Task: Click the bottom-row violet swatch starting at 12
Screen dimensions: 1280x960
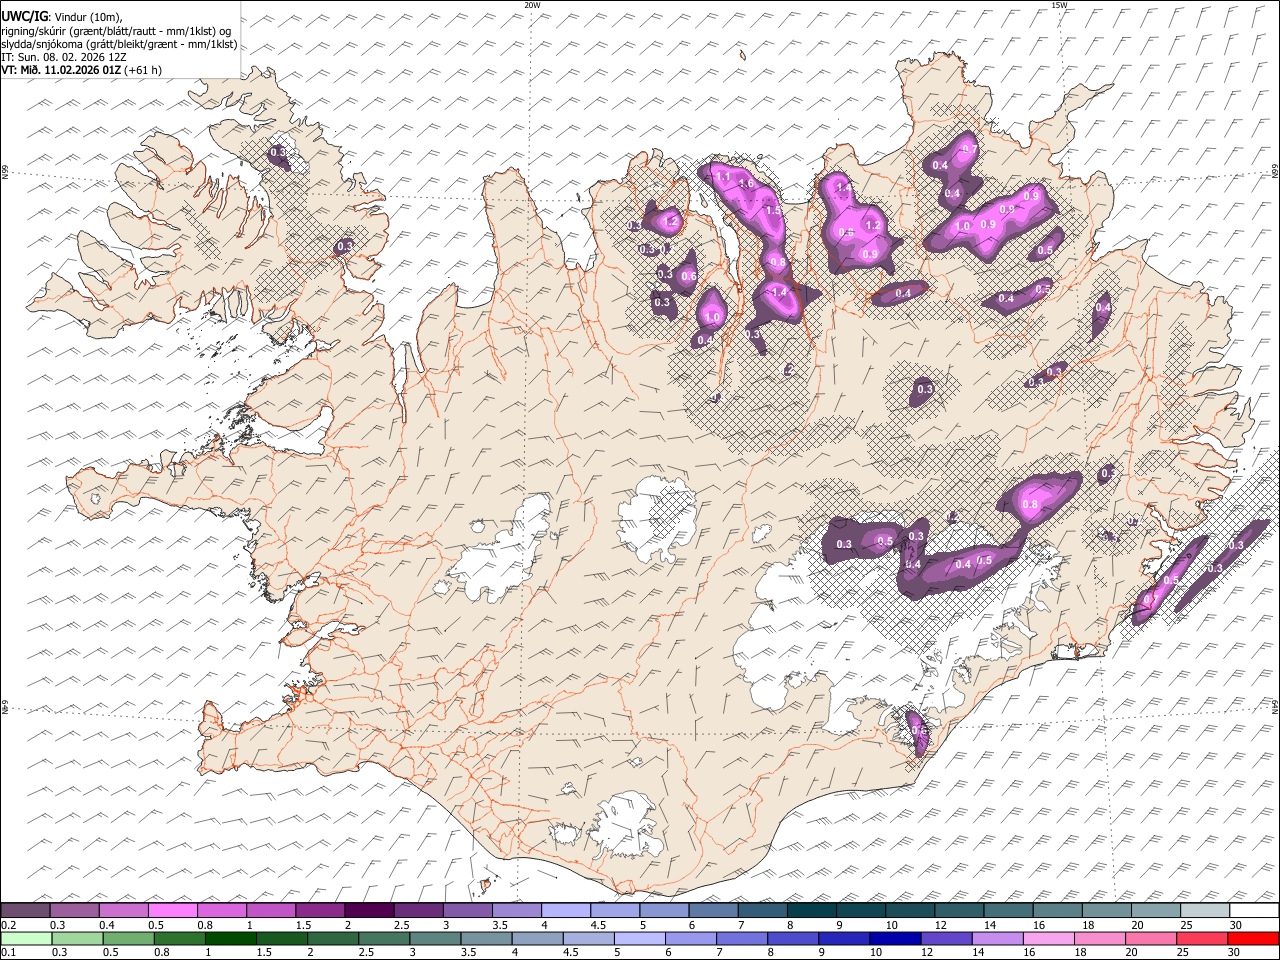Action: pyautogui.click(x=946, y=938)
